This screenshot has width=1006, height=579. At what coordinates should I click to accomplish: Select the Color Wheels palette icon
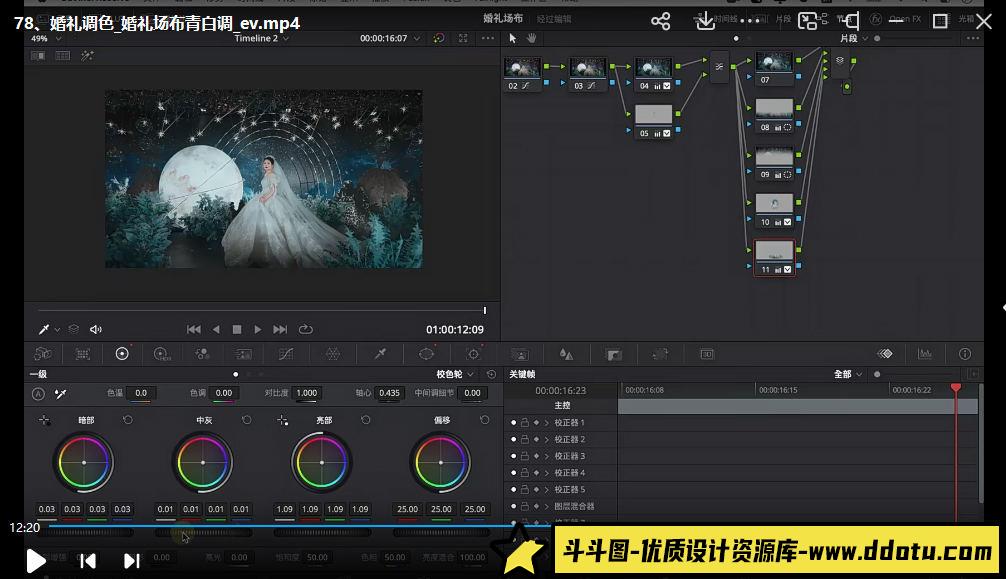tap(122, 354)
